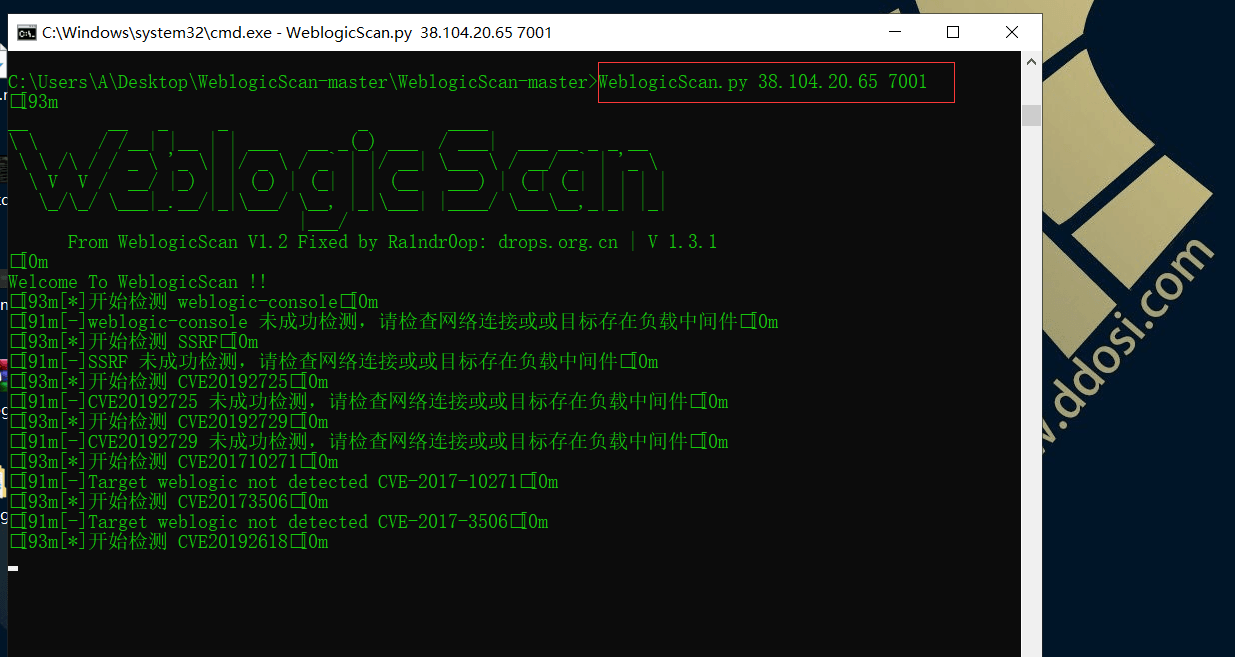Image resolution: width=1235 pixels, height=657 pixels.
Task: Select the SSRF failed detection output line
Action: coord(334,362)
